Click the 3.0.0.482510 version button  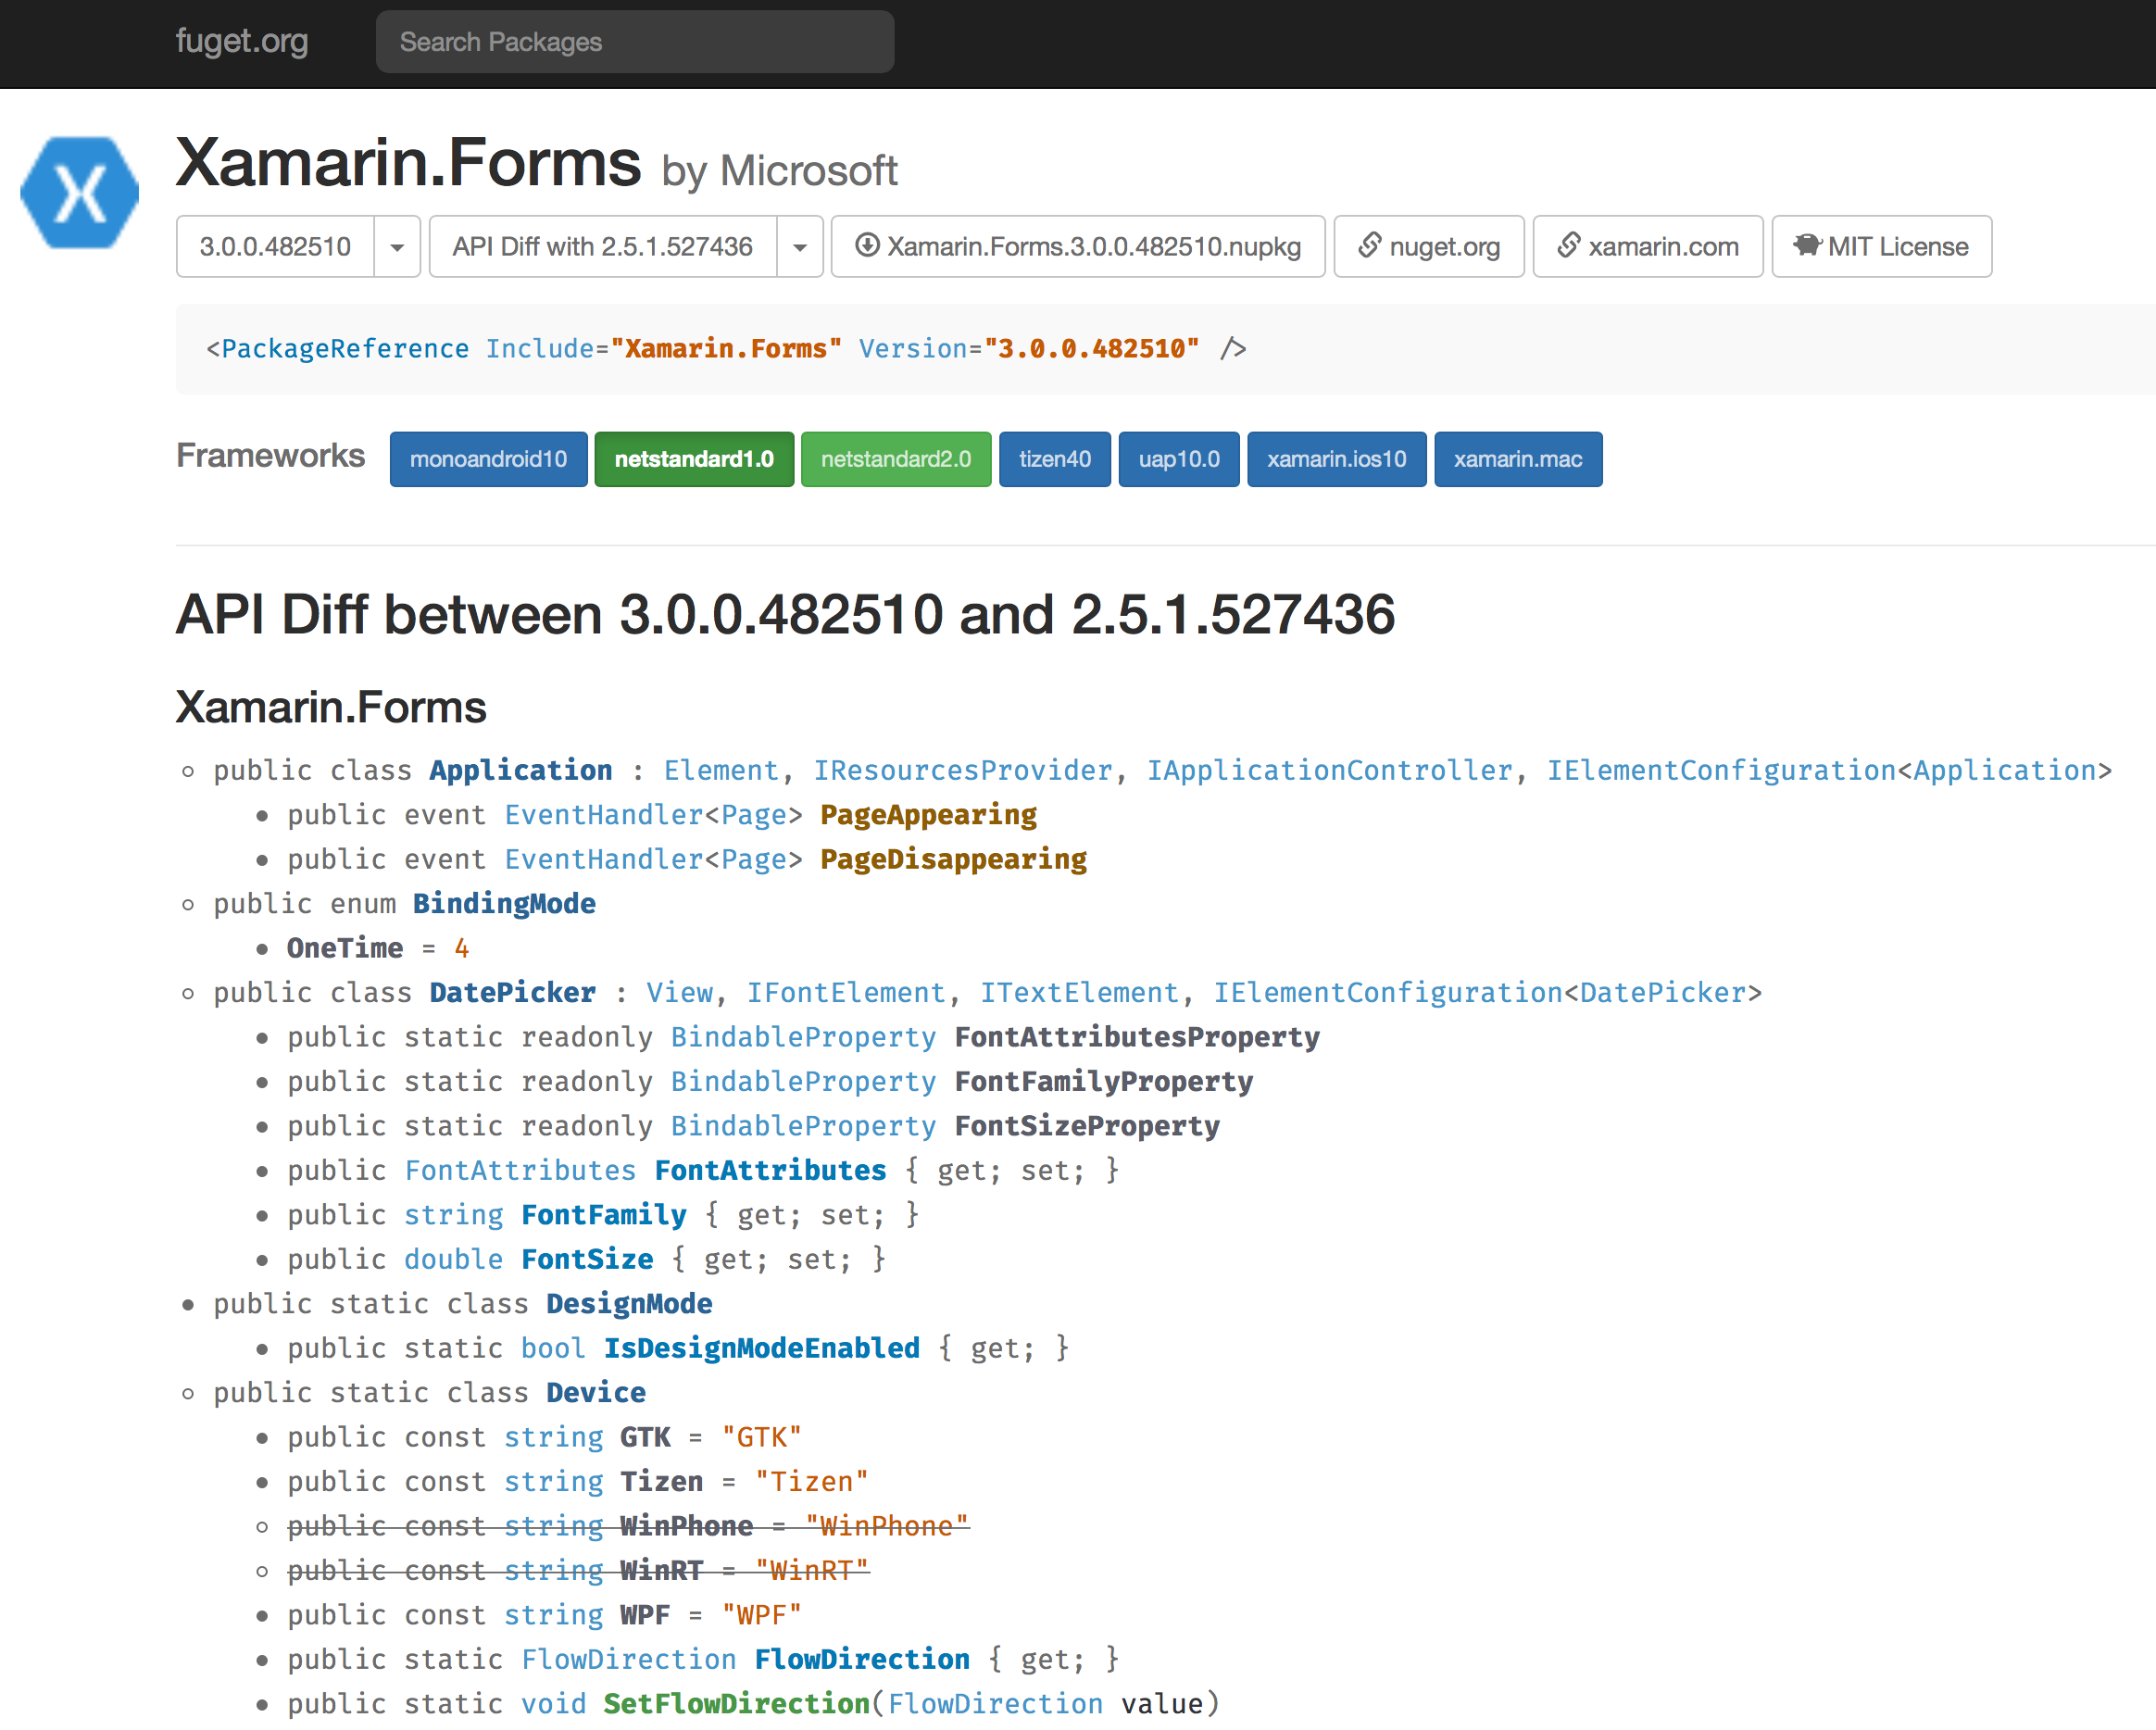275,246
